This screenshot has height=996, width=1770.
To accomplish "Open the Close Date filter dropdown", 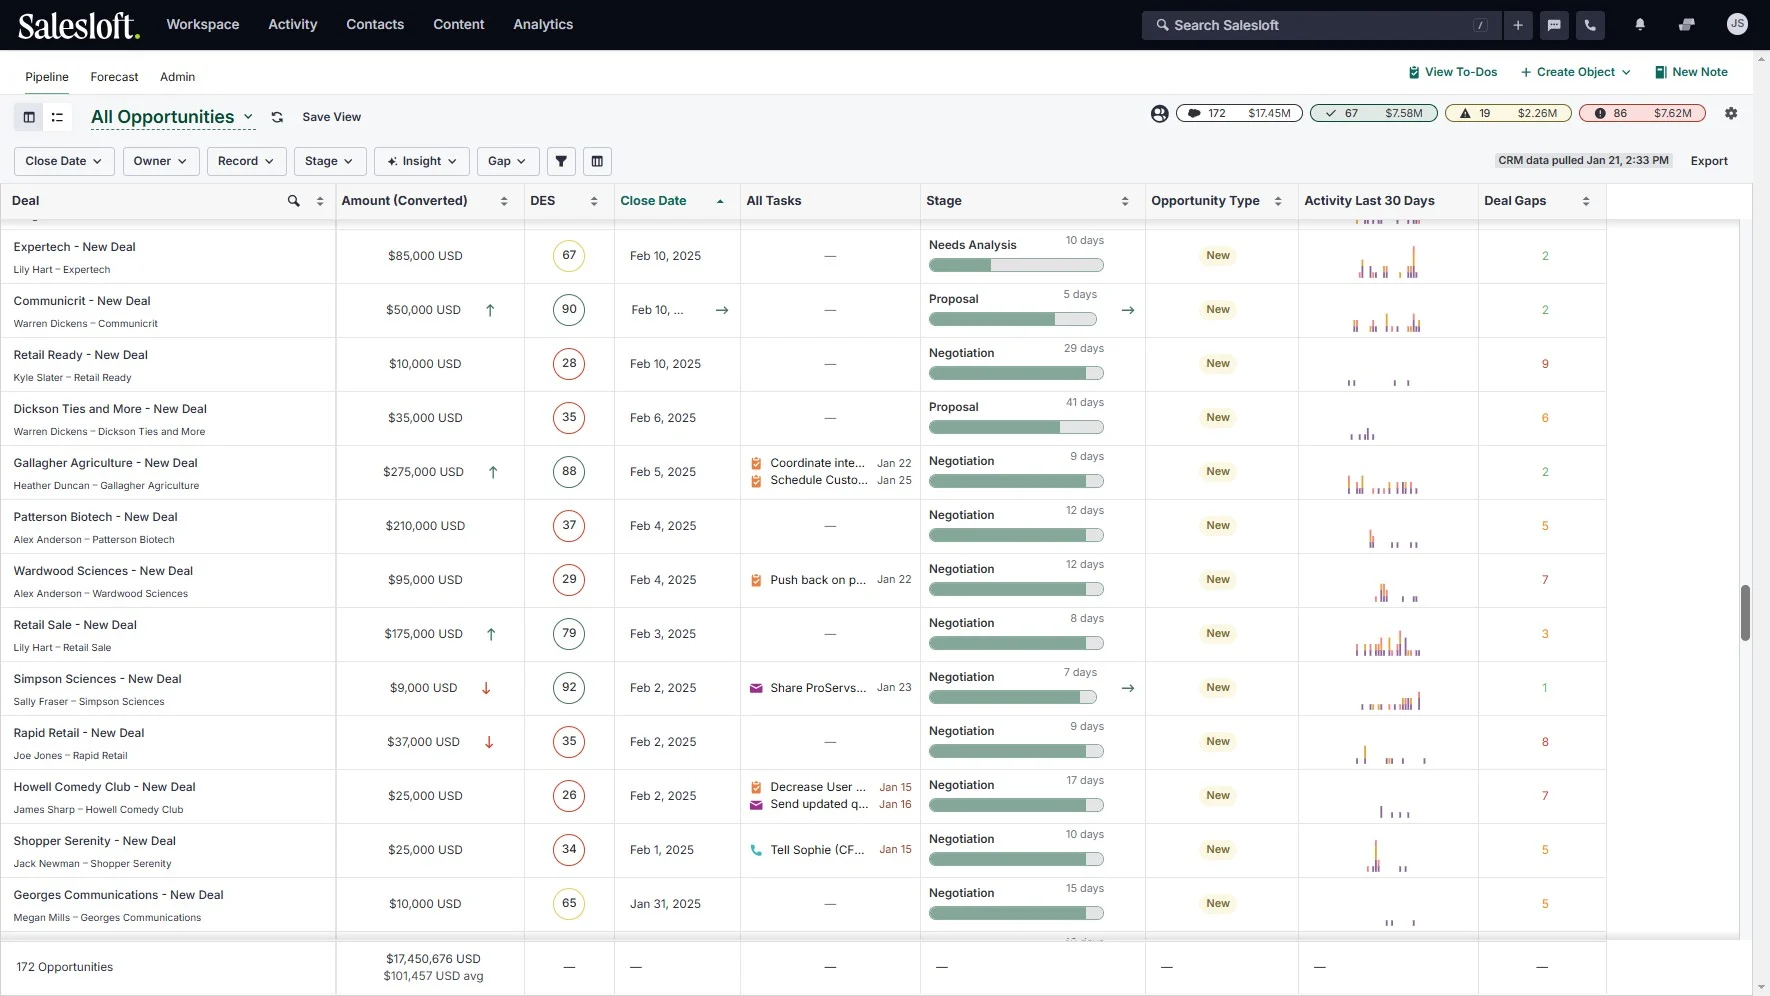I will [x=64, y=161].
